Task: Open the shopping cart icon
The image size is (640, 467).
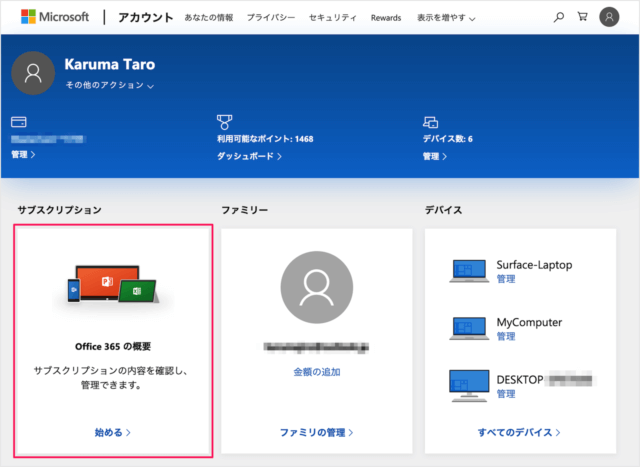Action: tap(582, 18)
